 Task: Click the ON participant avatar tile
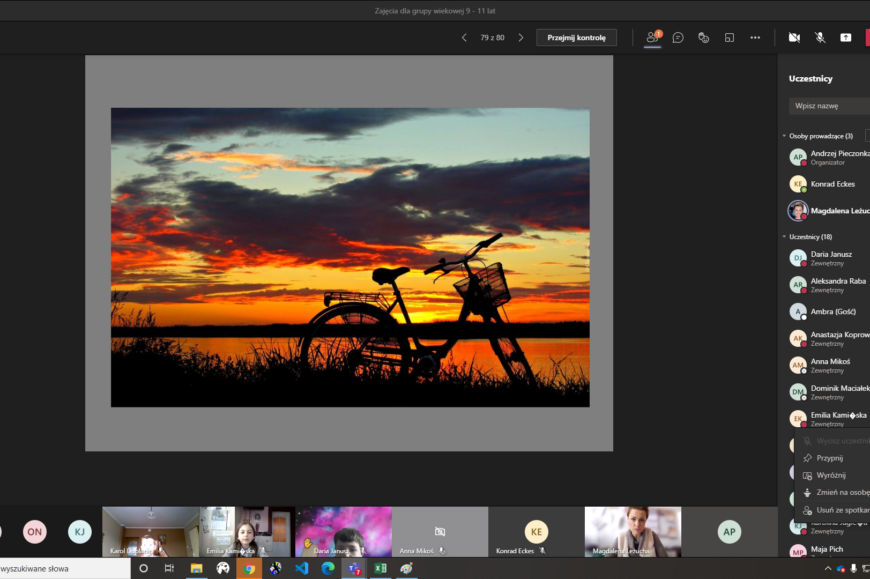coord(34,532)
